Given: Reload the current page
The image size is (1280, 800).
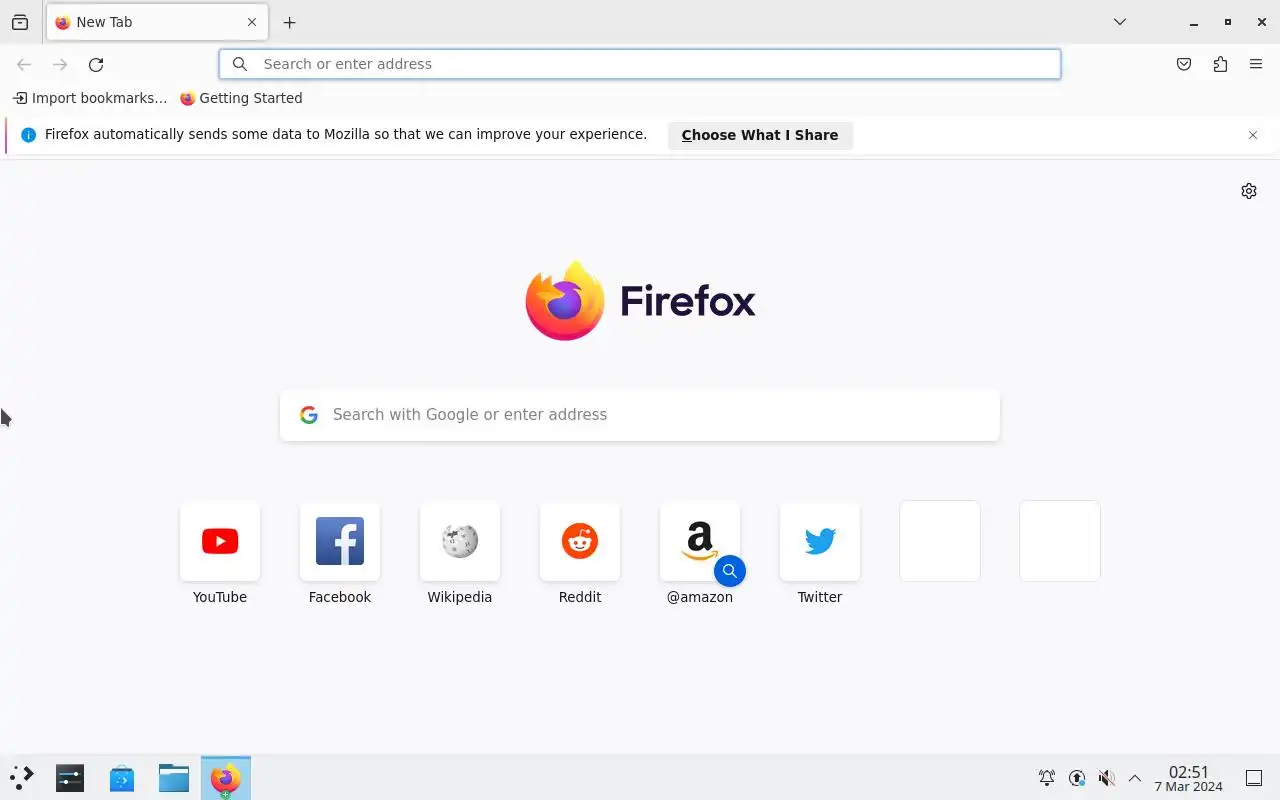Looking at the screenshot, I should (x=96, y=64).
